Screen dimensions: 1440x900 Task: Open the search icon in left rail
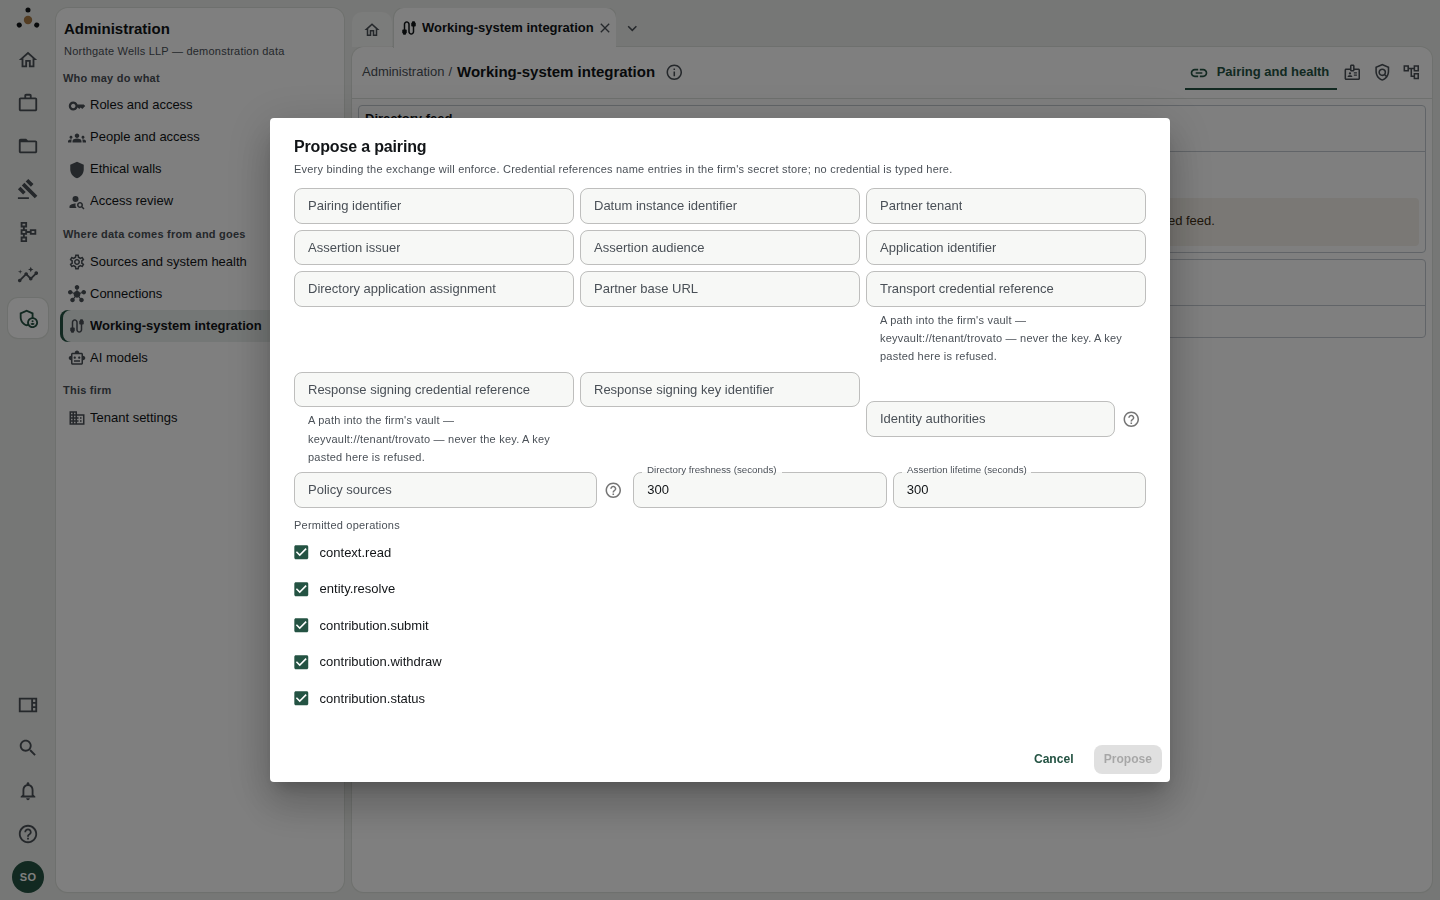pyautogui.click(x=28, y=748)
